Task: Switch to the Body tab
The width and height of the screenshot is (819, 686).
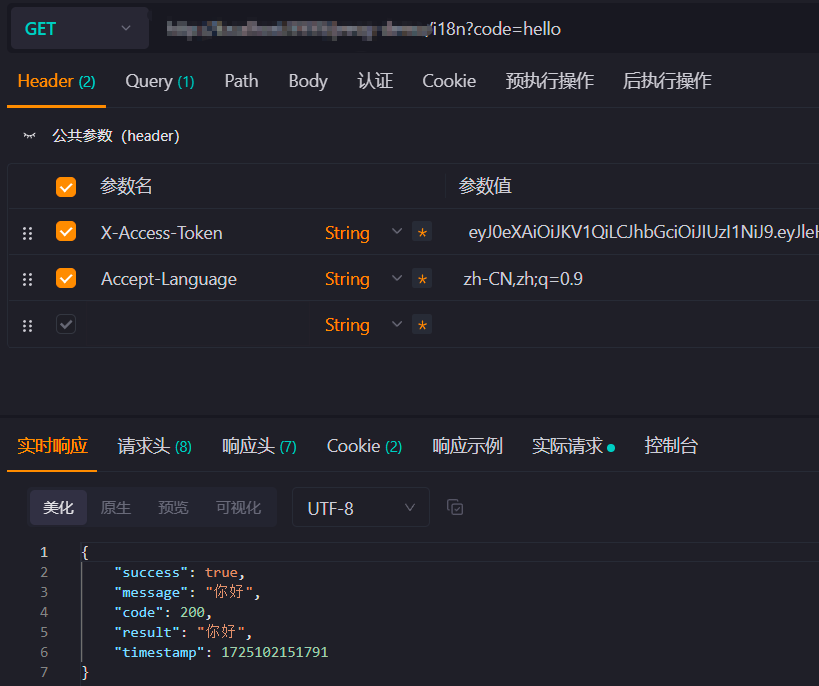Action: [307, 80]
